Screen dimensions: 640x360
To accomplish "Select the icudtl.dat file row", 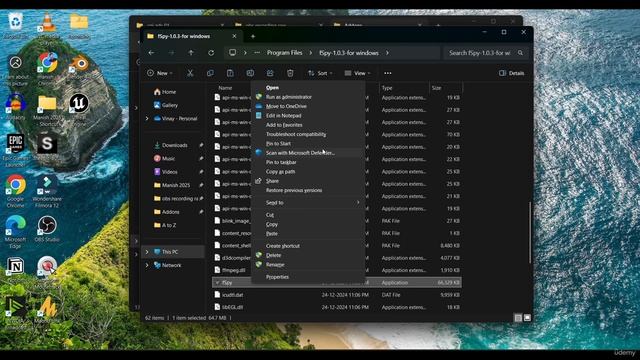I will pyautogui.click(x=337, y=295).
